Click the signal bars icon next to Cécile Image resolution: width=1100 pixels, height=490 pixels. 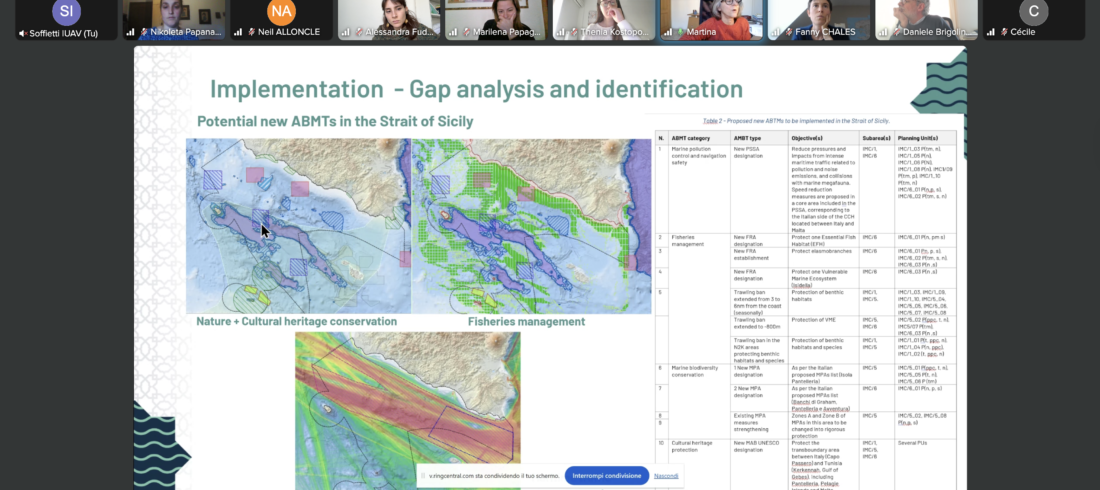[x=993, y=33]
